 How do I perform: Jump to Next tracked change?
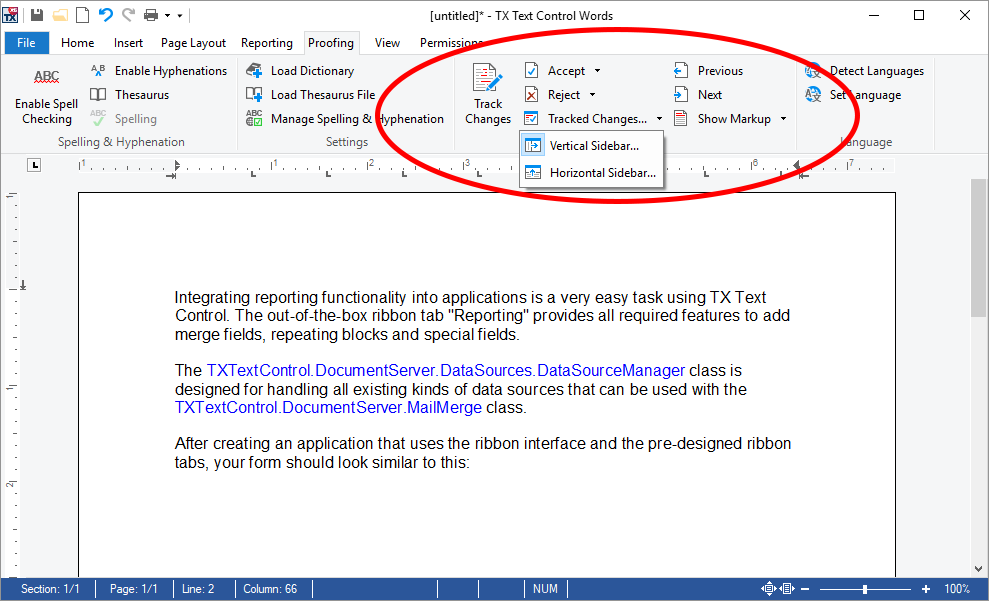coord(698,95)
